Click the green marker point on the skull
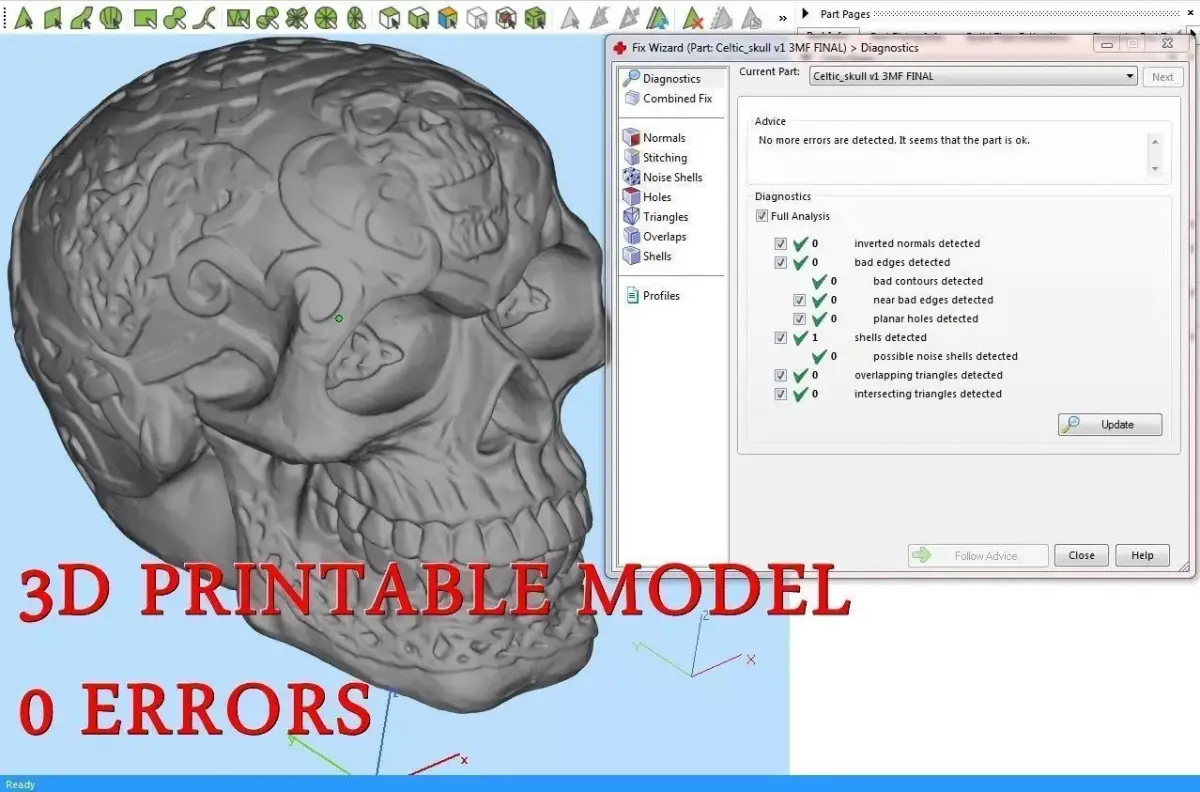Image resolution: width=1200 pixels, height=792 pixels. tap(339, 318)
